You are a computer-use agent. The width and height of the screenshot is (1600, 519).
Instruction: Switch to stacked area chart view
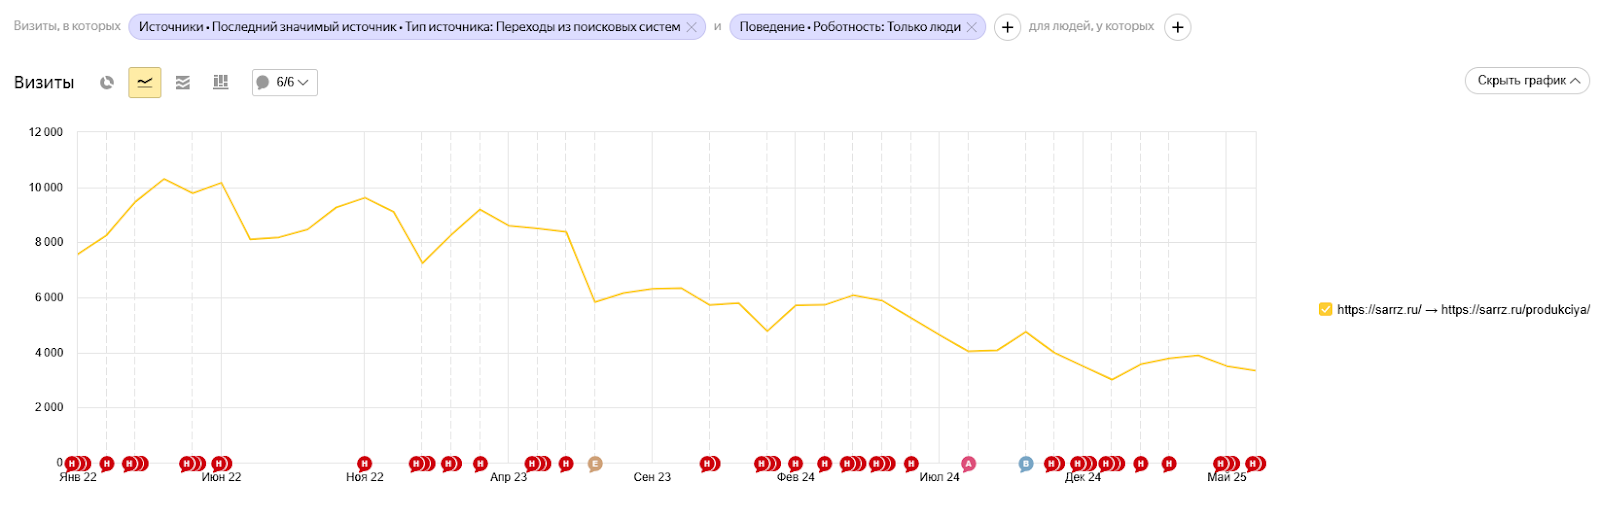point(183,83)
